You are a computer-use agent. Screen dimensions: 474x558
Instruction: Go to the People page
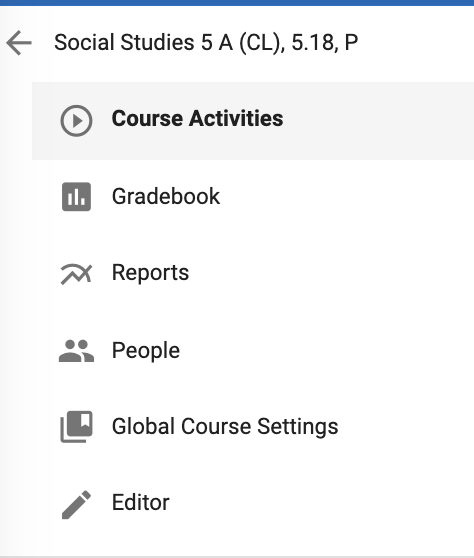[x=253, y=351]
